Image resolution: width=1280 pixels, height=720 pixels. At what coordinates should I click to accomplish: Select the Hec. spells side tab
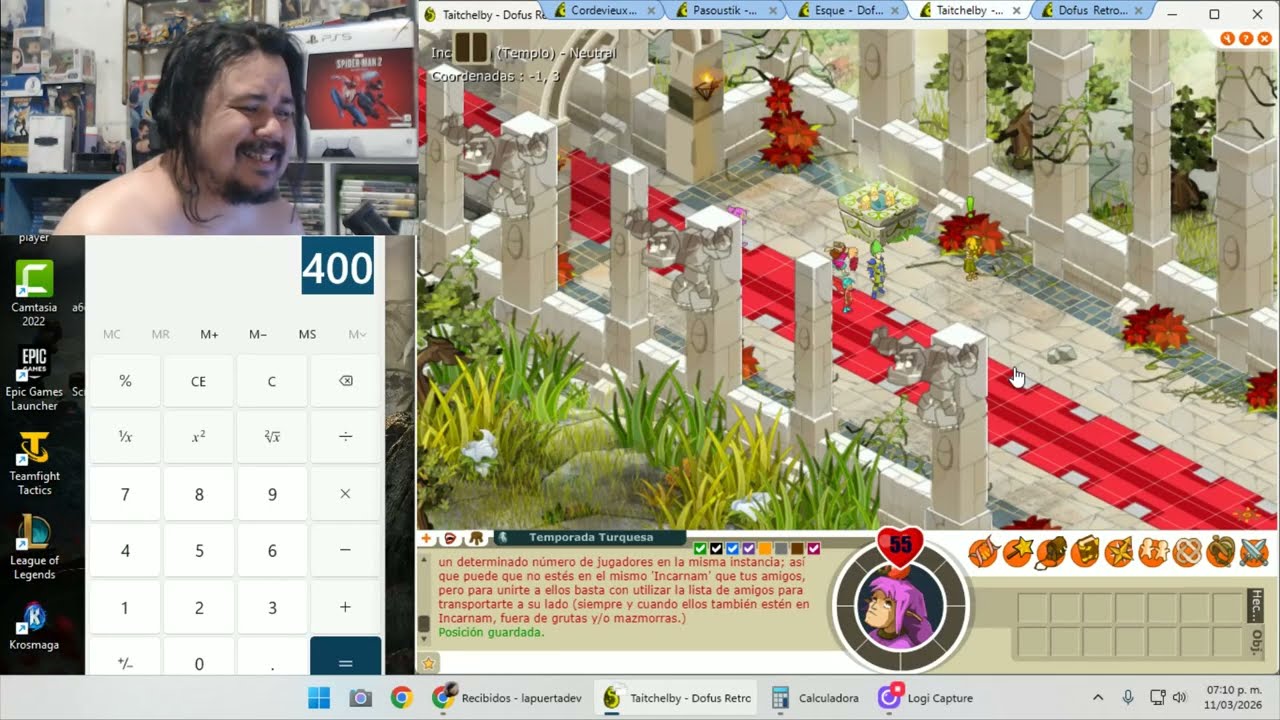click(1257, 605)
